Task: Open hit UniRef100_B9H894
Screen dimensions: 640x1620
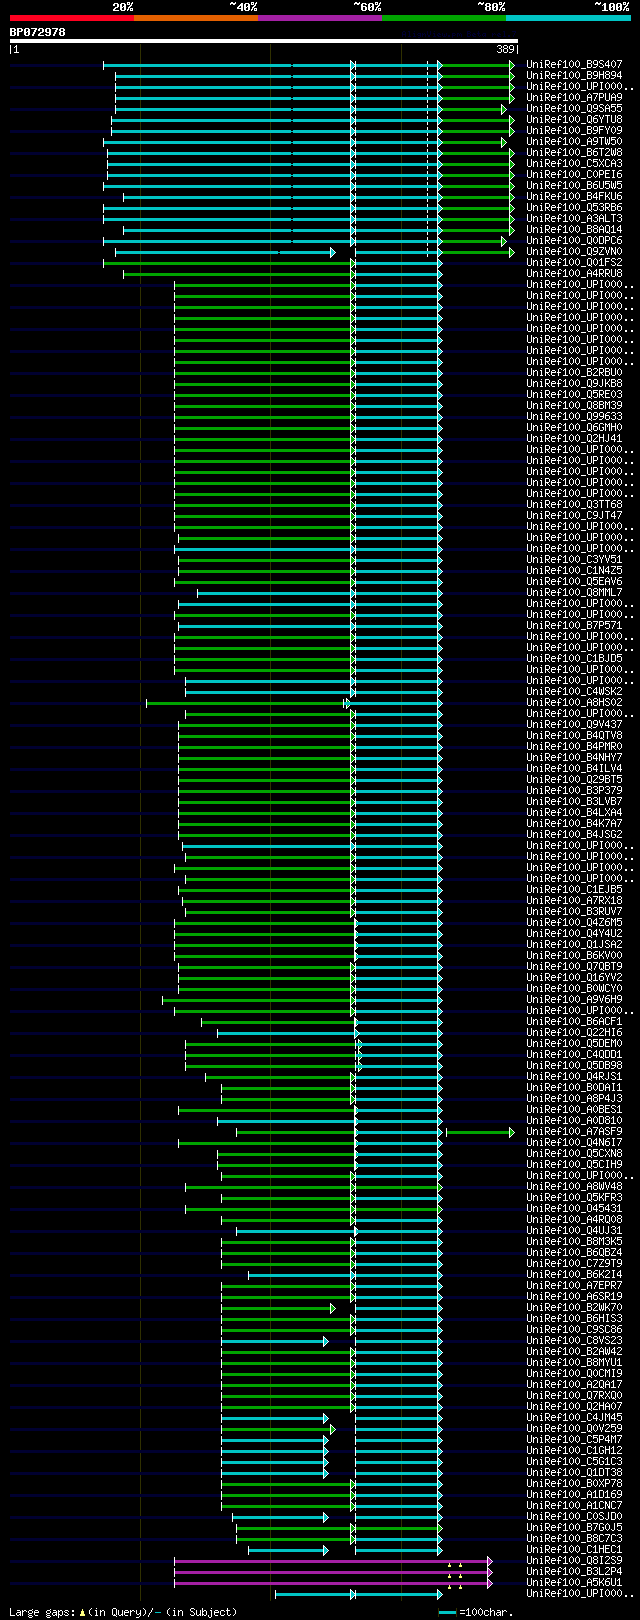Action: tap(574, 75)
